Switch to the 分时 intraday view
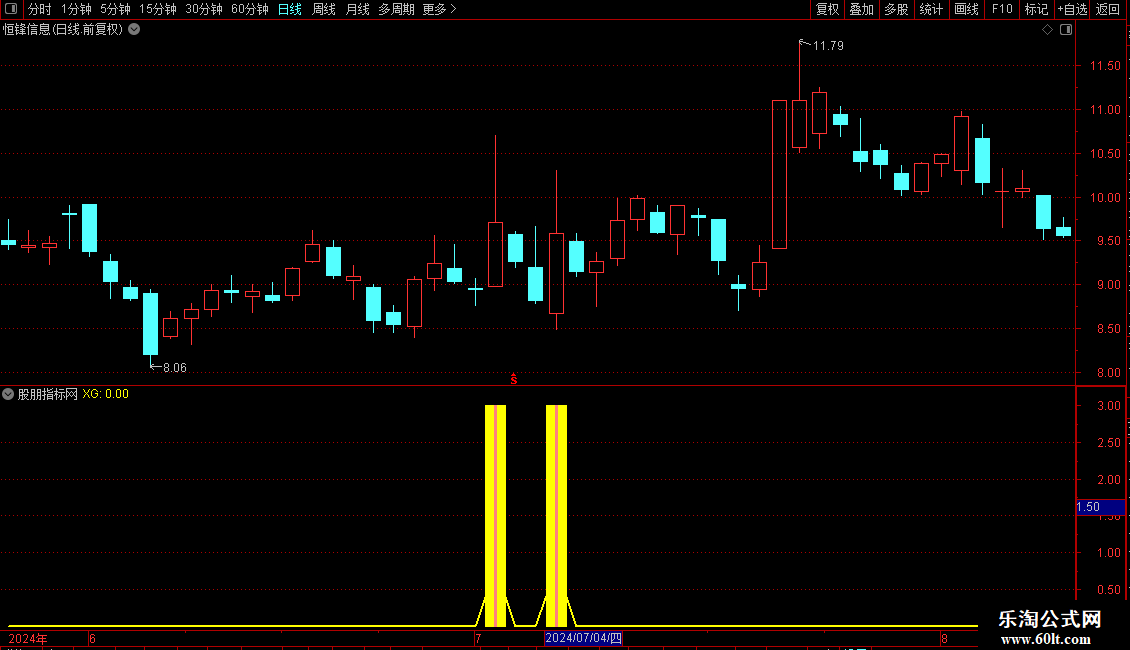Image resolution: width=1130 pixels, height=650 pixels. [40, 9]
